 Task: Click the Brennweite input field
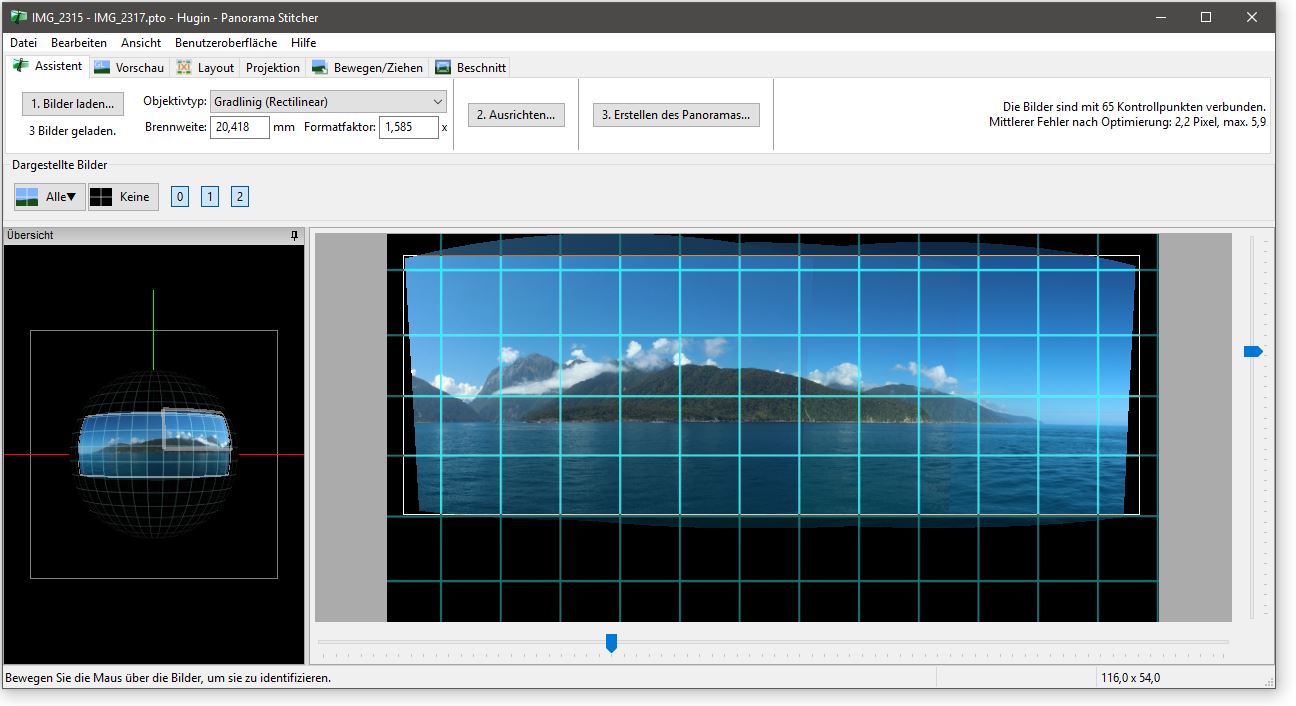(x=239, y=128)
